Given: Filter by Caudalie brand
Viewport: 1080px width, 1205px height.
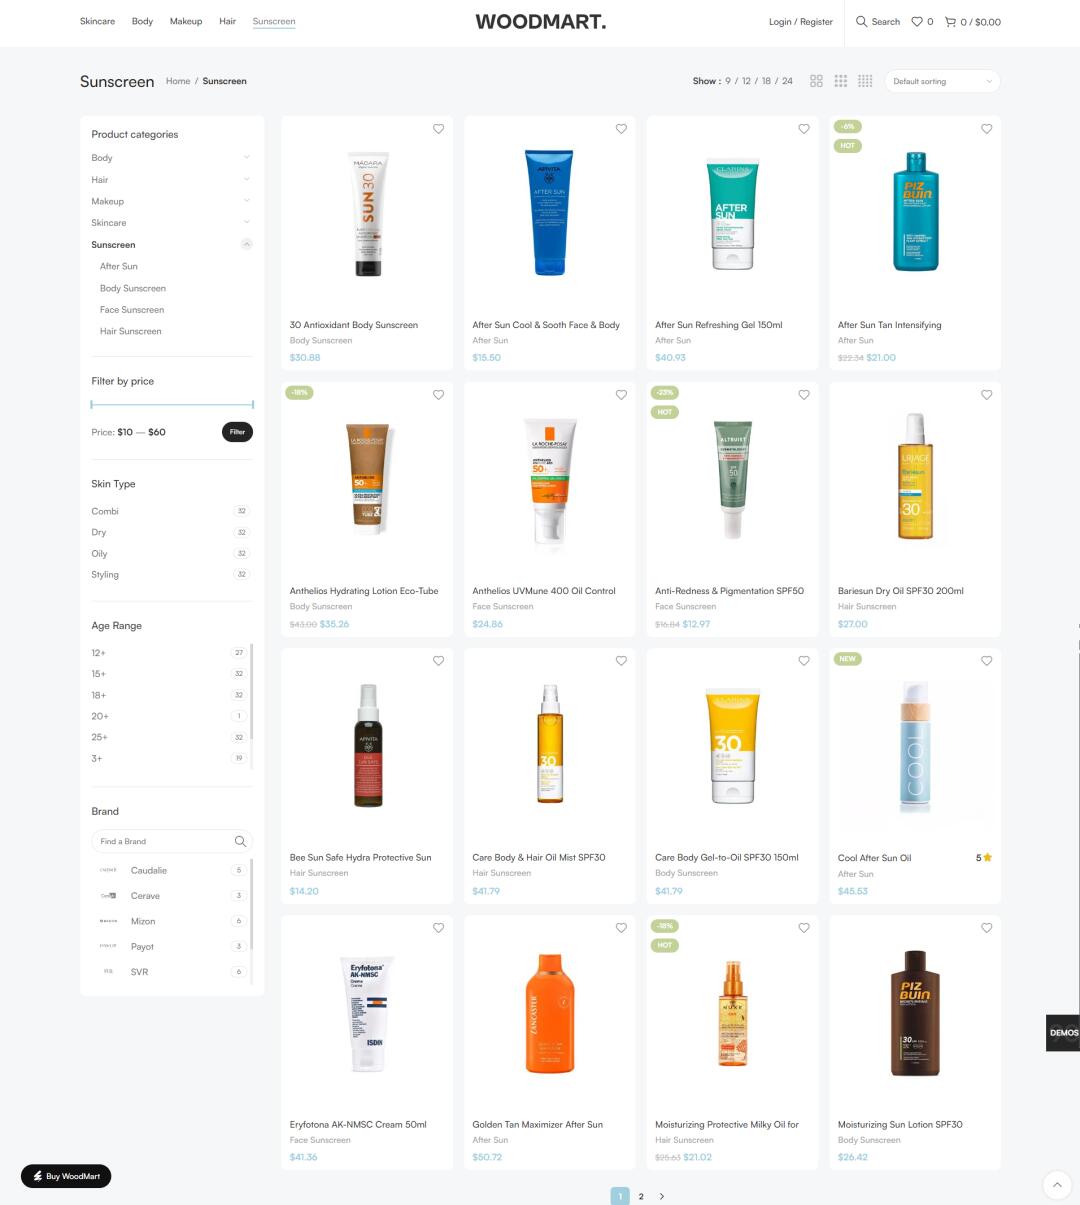Looking at the screenshot, I should point(149,870).
